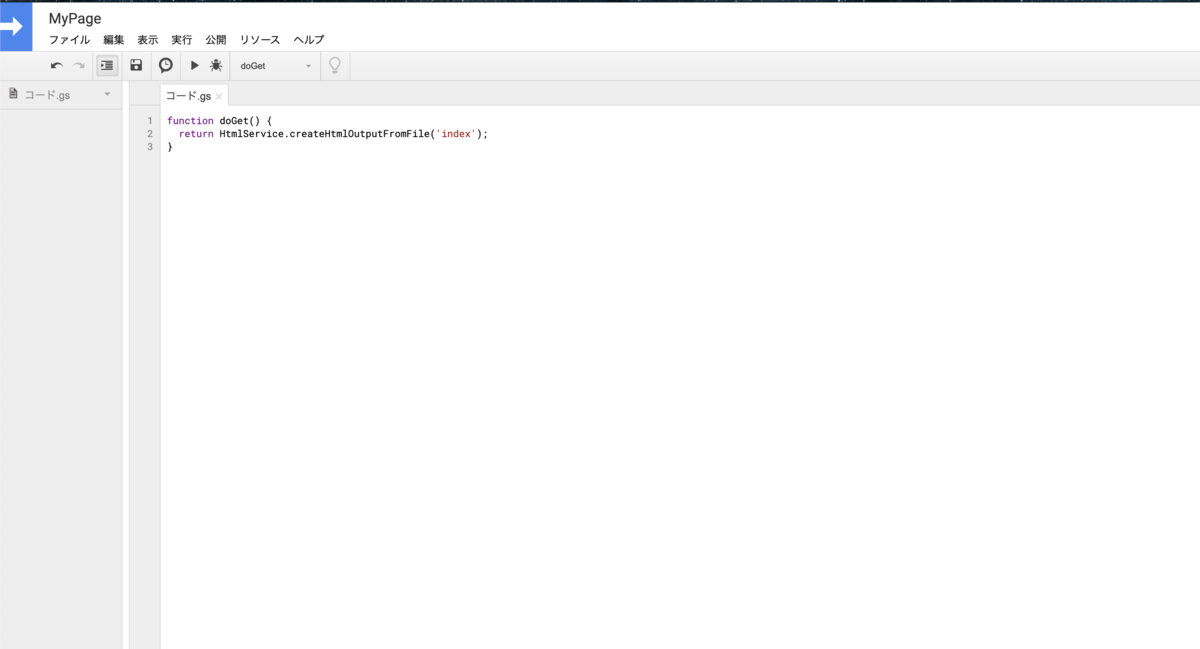The height and width of the screenshot is (649, 1200).
Task: Open the リソース menu
Action: (x=260, y=40)
